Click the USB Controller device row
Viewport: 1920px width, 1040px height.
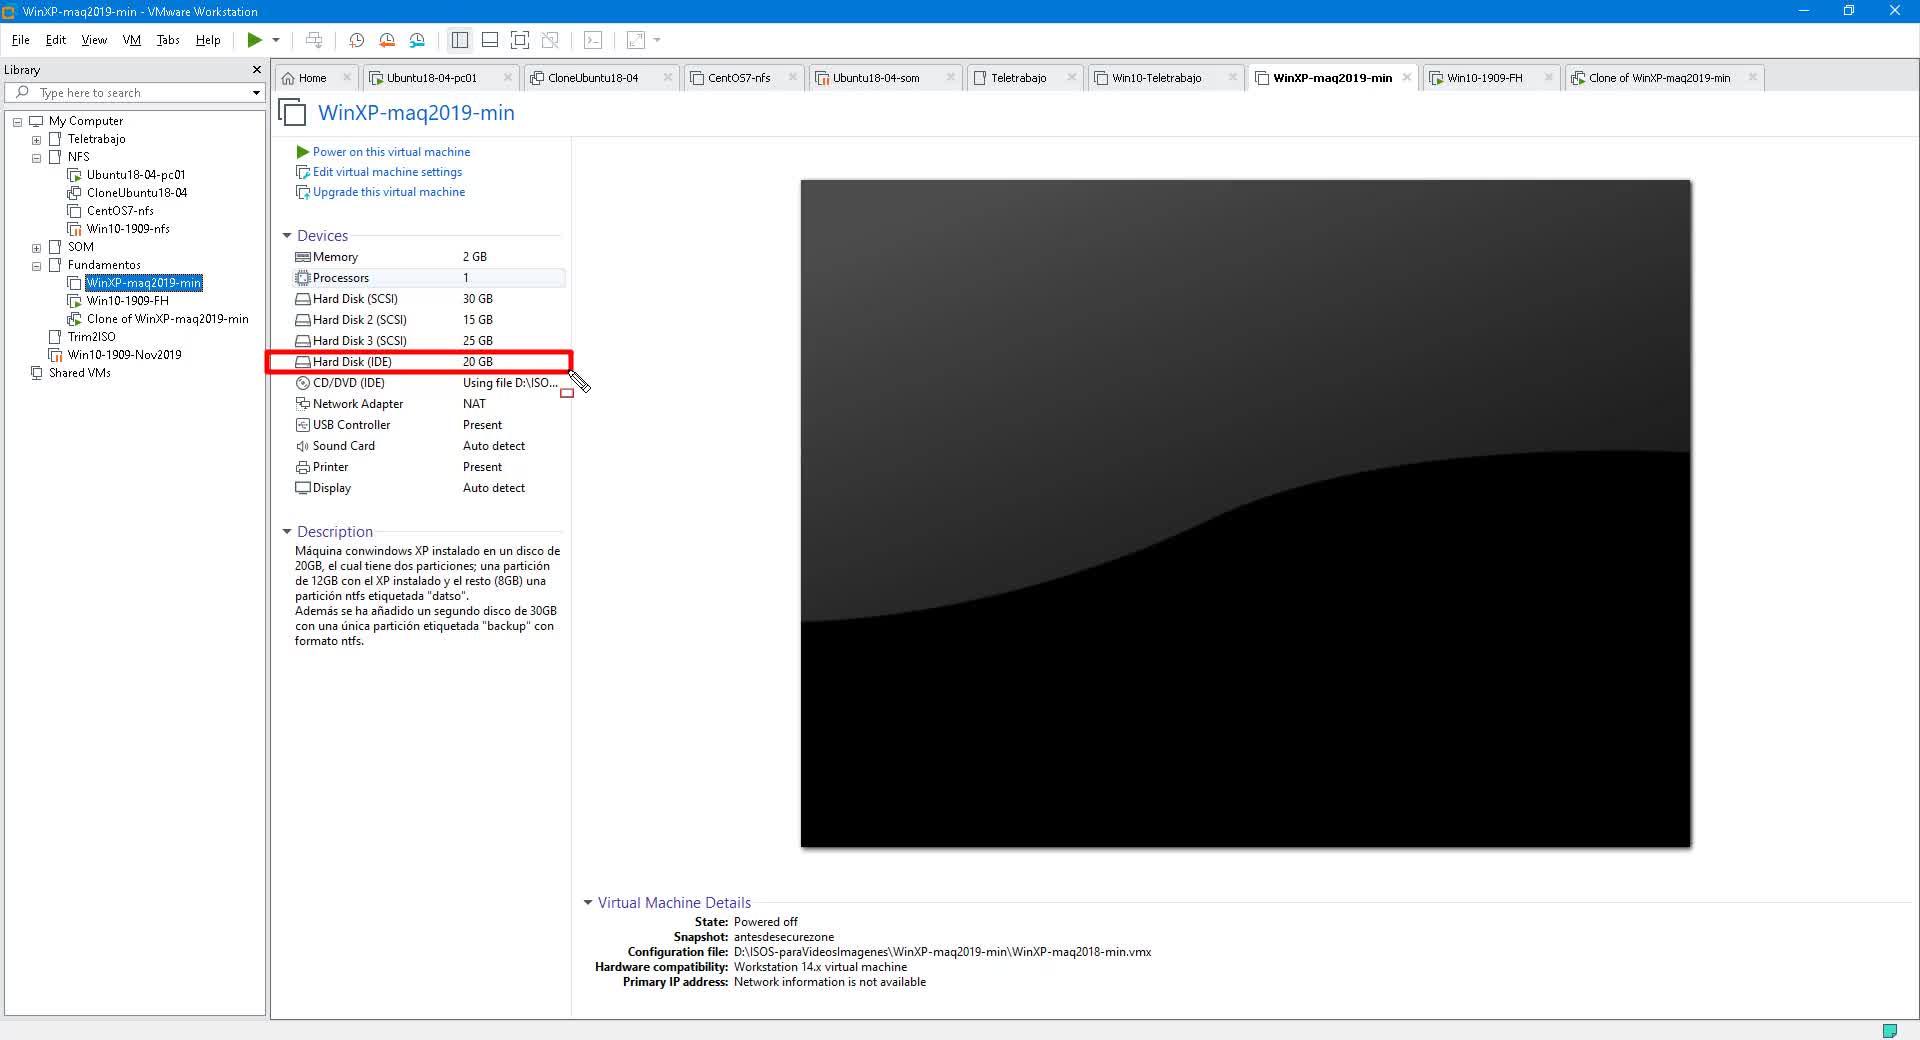[x=429, y=425]
